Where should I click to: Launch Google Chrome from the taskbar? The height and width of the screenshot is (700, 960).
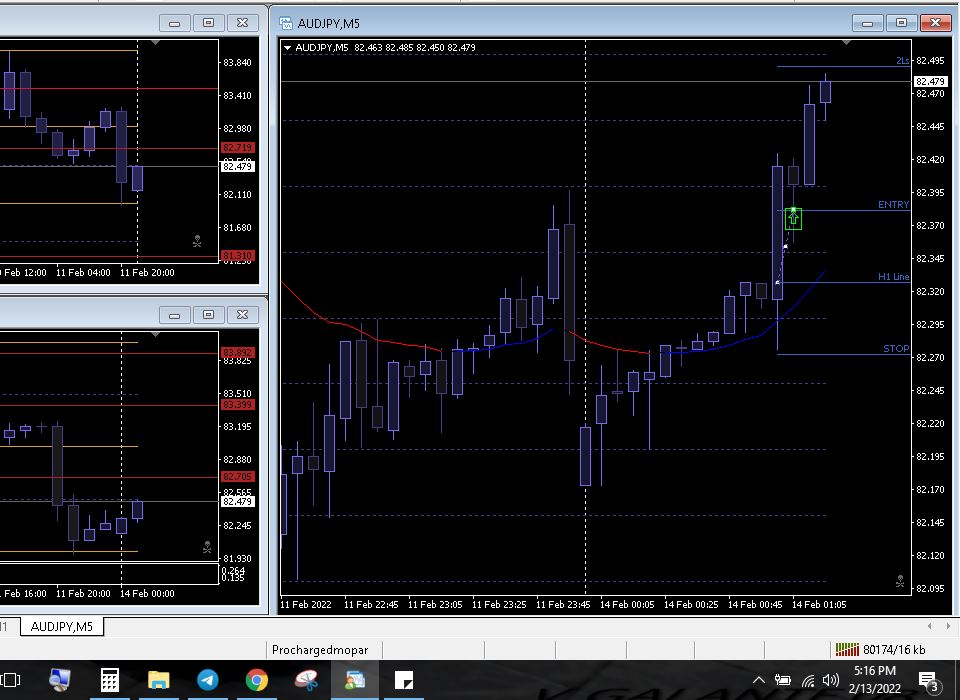(x=257, y=680)
